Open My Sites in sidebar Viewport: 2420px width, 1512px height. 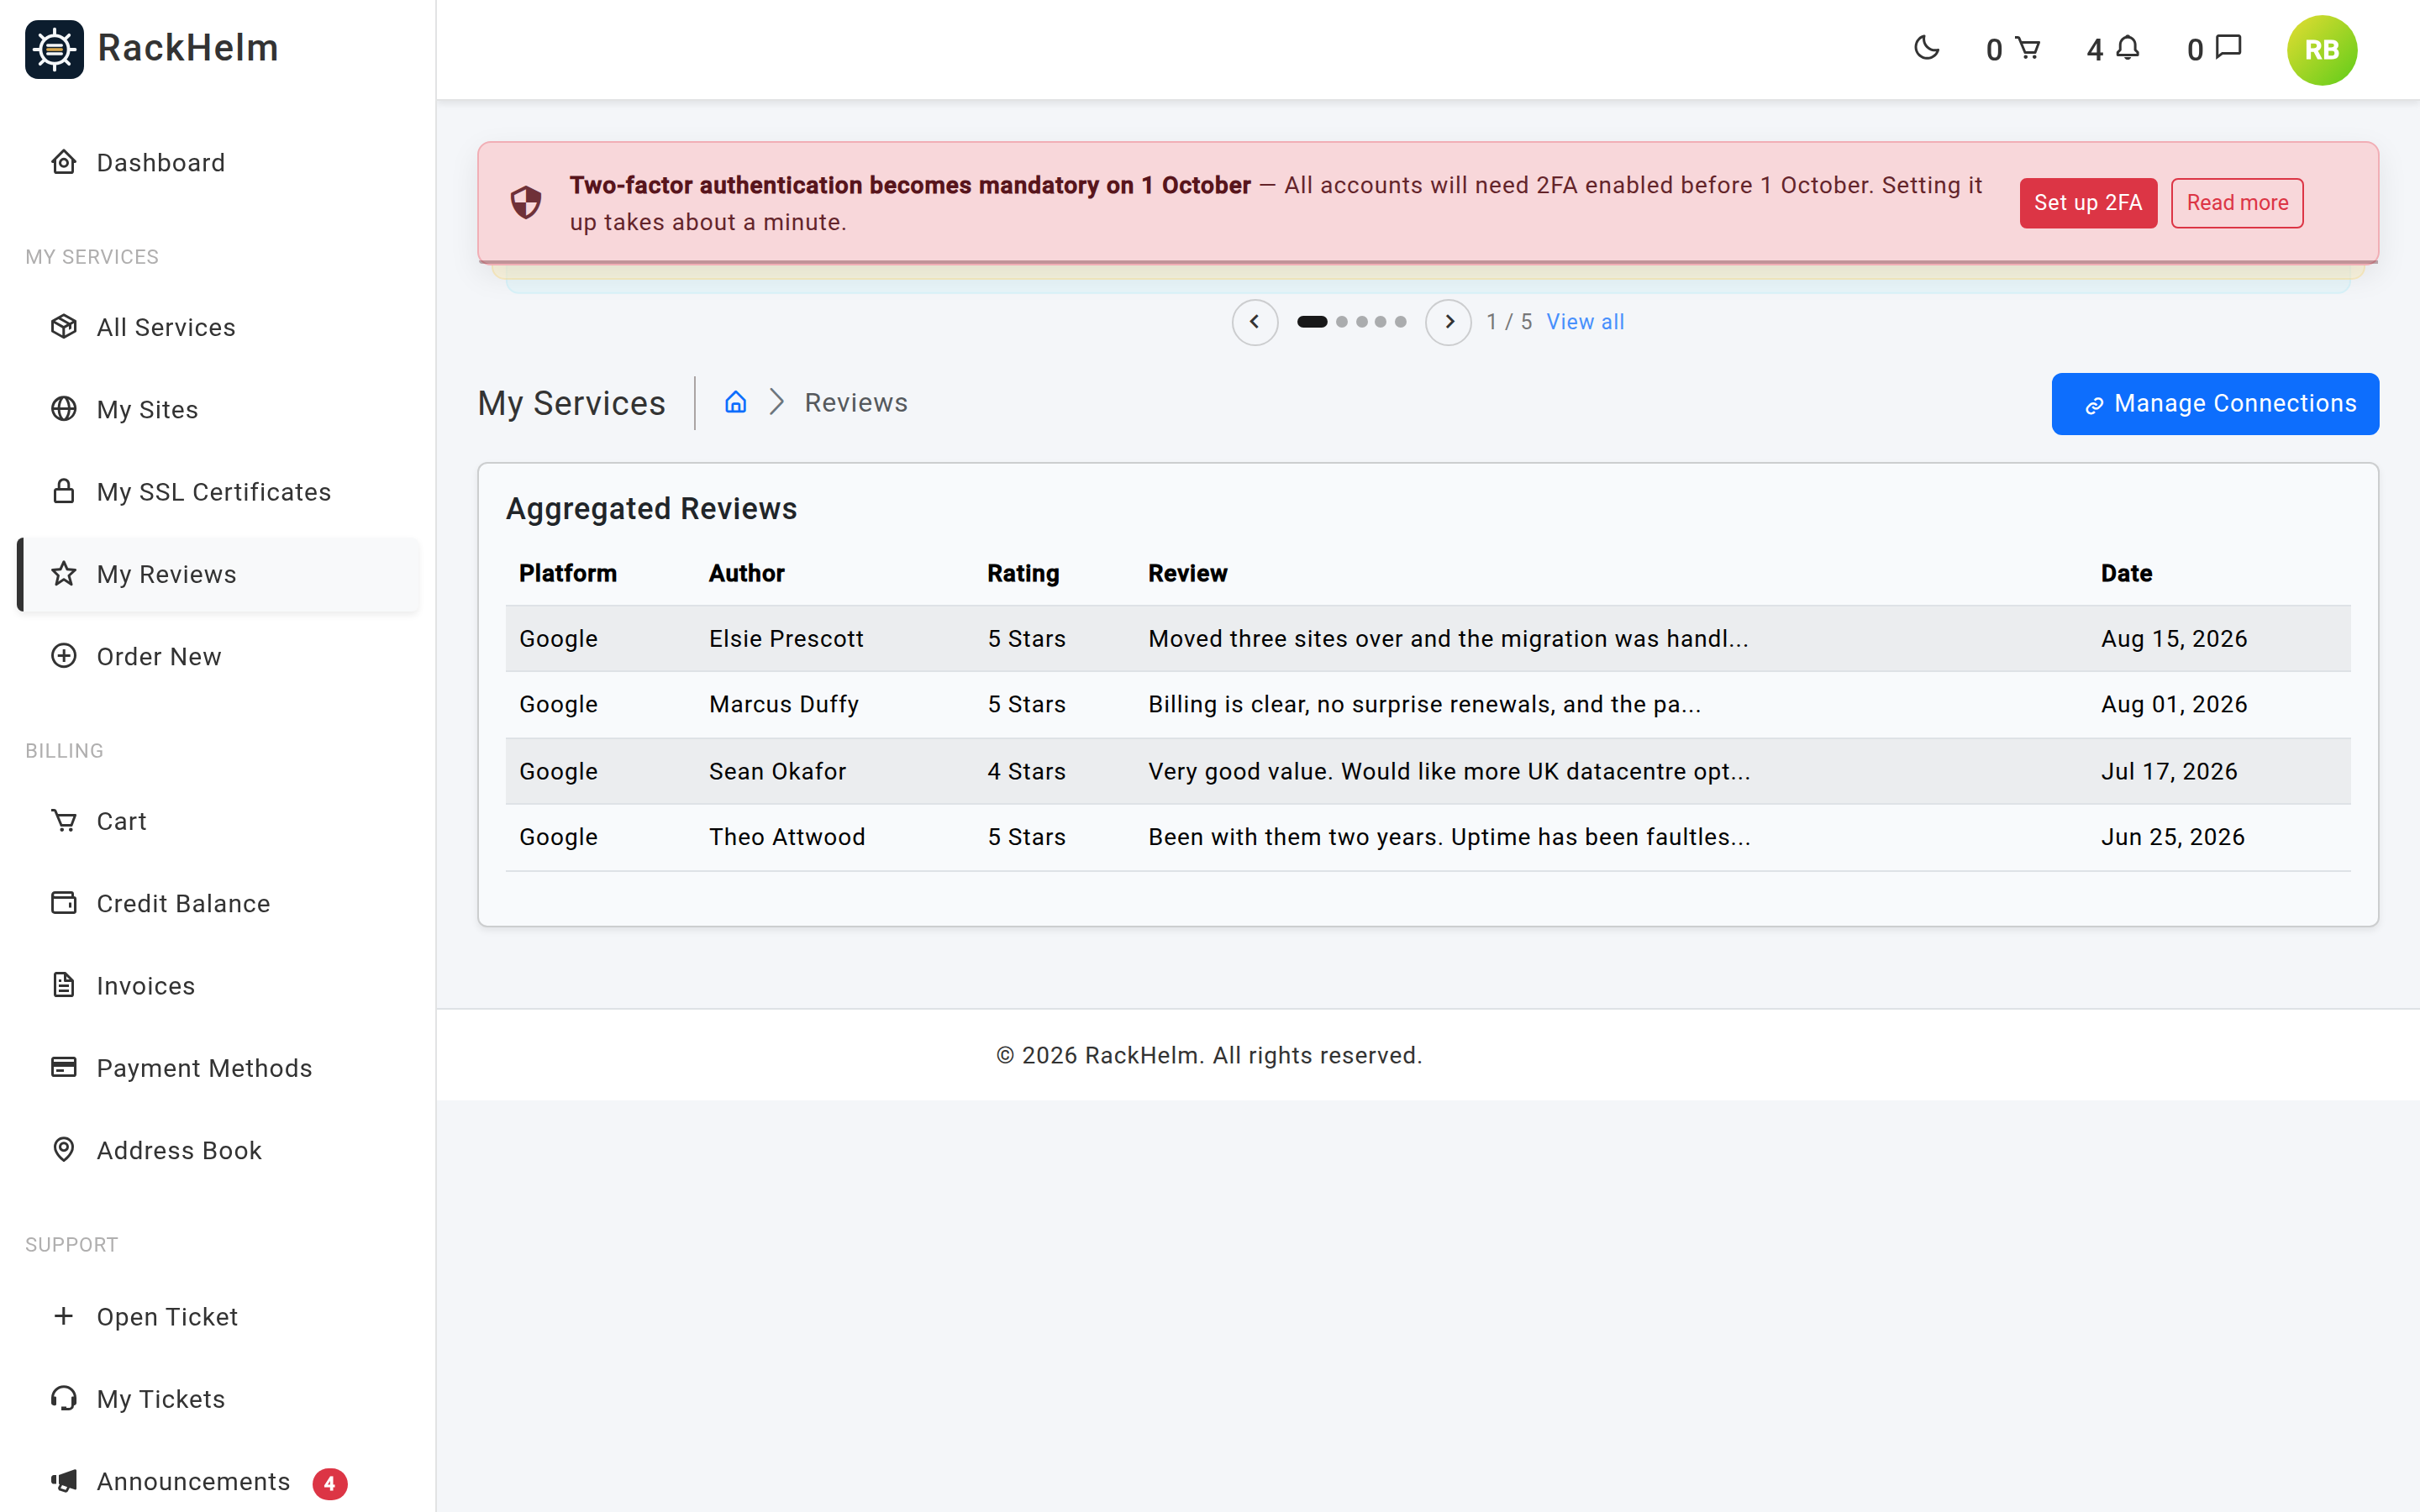pyautogui.click(x=218, y=409)
